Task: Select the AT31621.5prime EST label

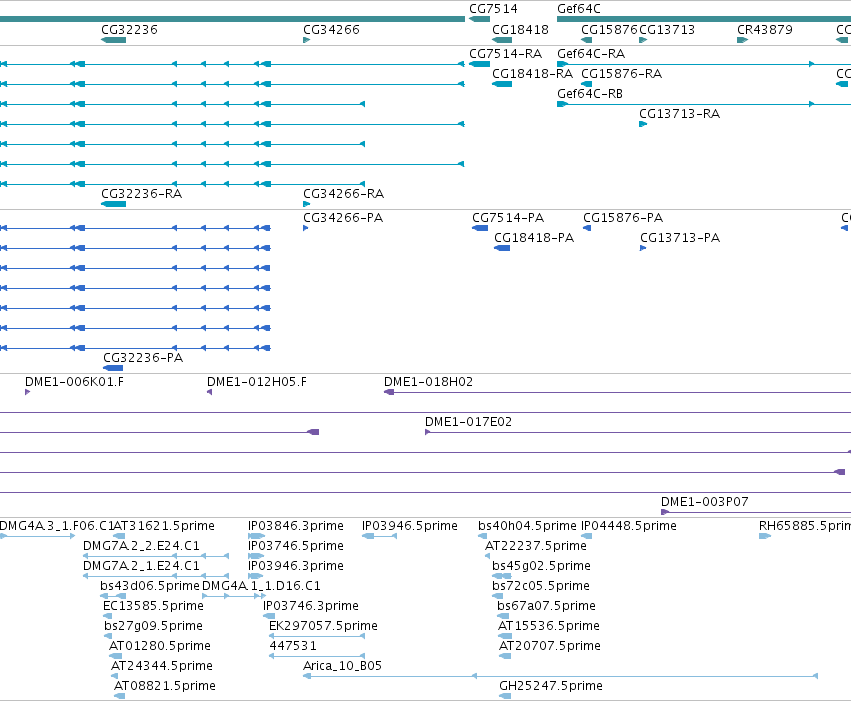Action: tap(164, 526)
